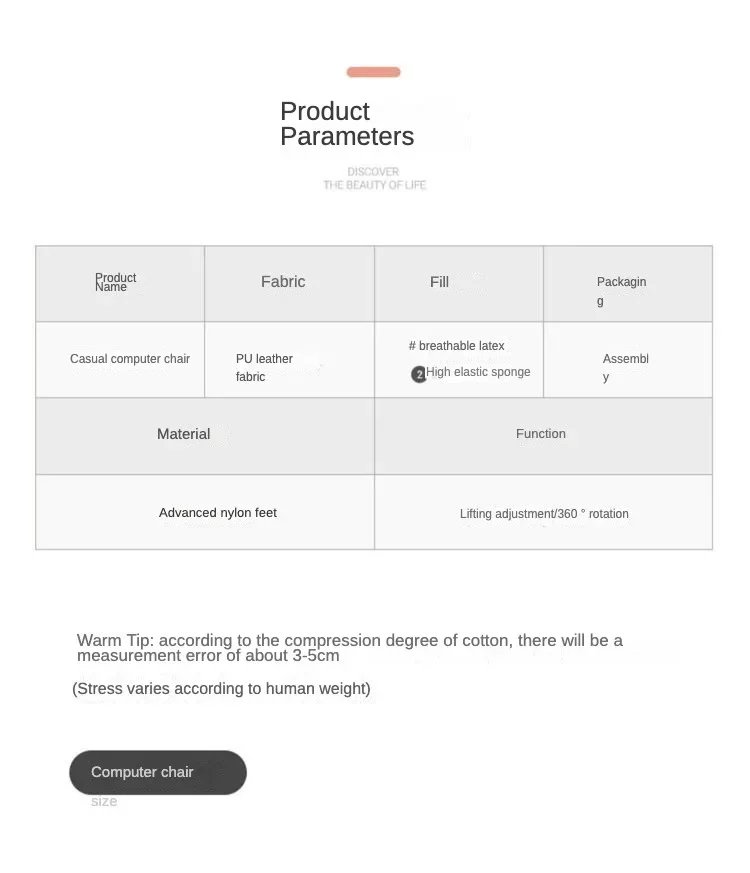
Task: Click the Lifting adjustment/360° rotation cell
Action: point(544,514)
